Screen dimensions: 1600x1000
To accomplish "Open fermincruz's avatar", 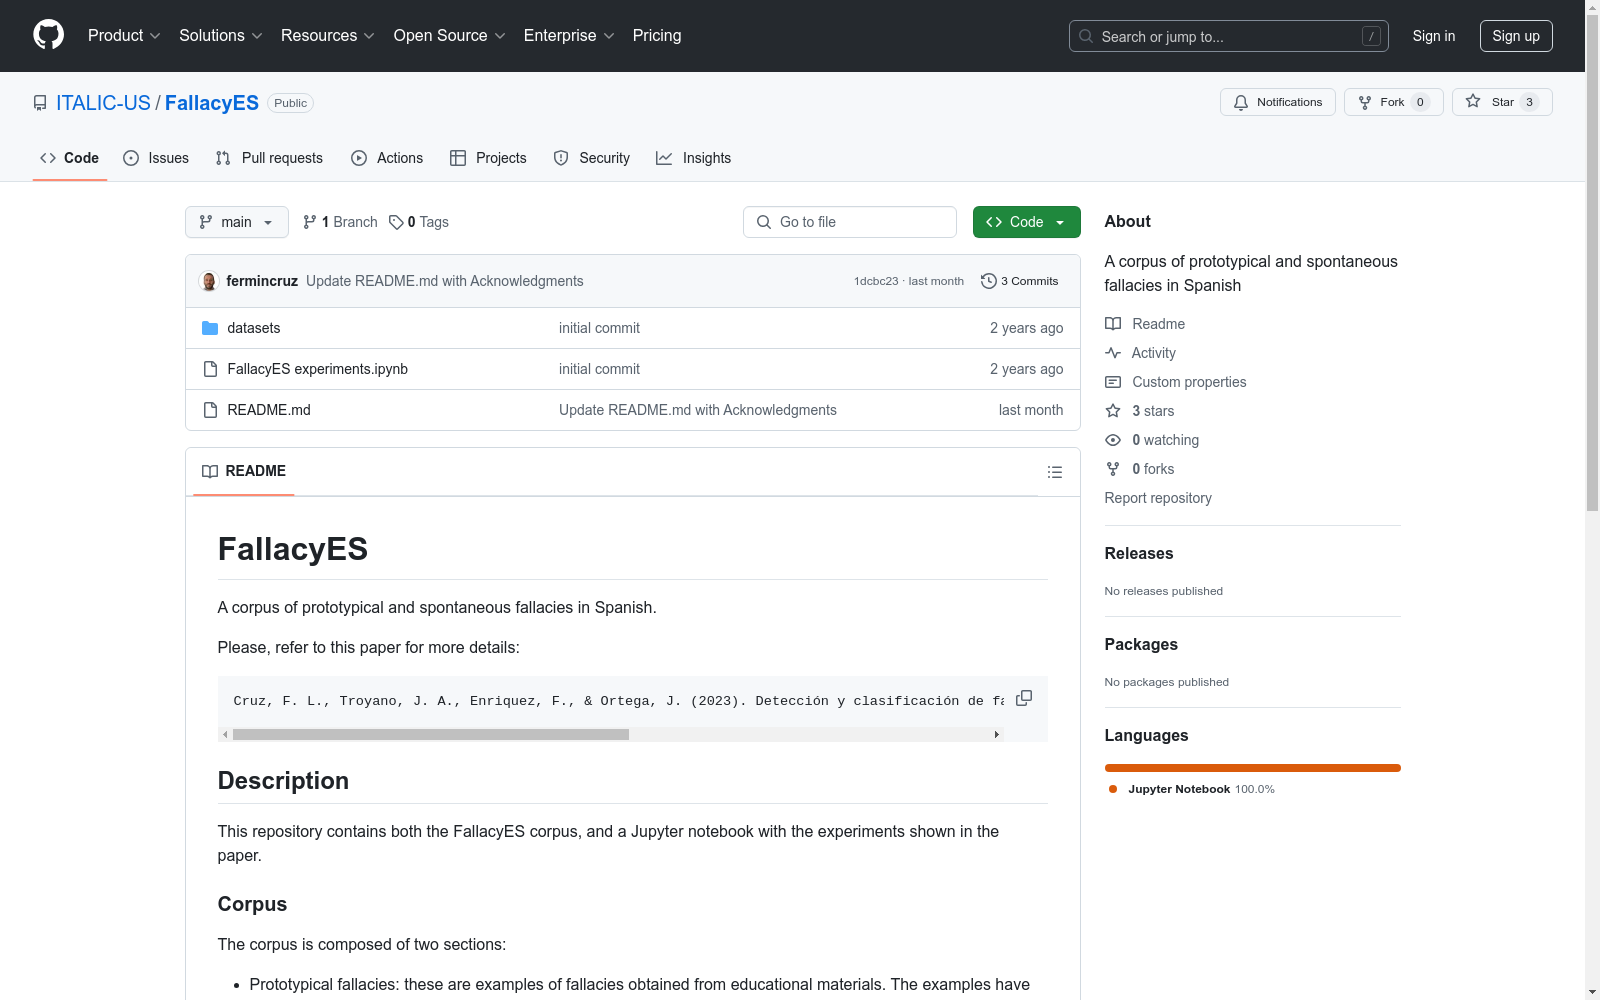I will (x=209, y=281).
